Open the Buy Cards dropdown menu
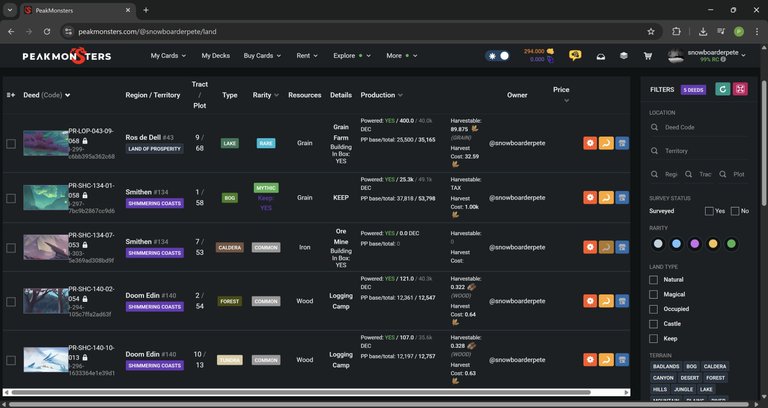 262,56
